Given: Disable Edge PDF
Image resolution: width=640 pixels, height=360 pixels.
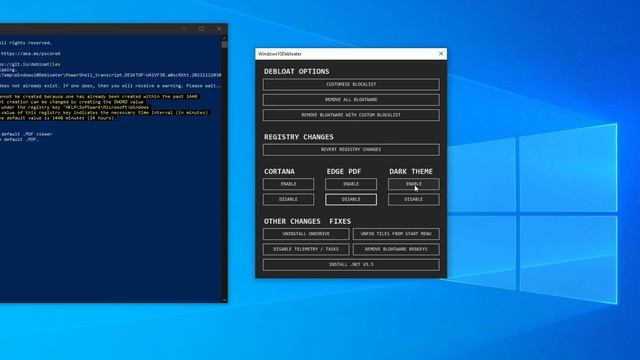Looking at the screenshot, I should click(351, 199).
